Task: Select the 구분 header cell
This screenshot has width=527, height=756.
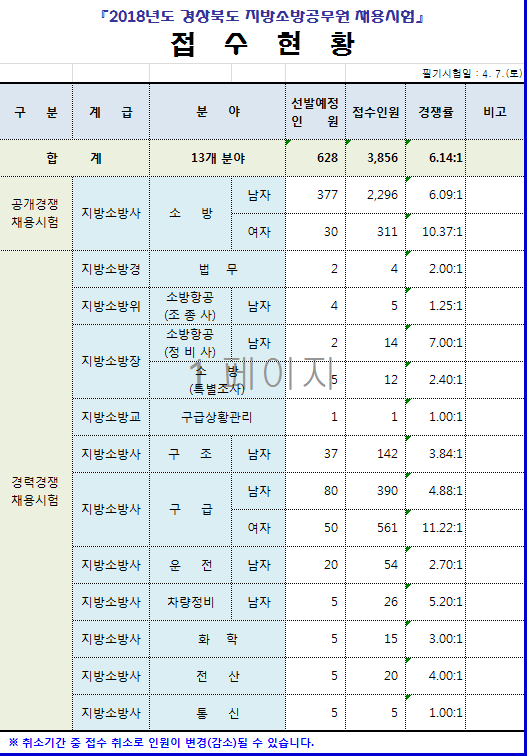Action: click(36, 112)
